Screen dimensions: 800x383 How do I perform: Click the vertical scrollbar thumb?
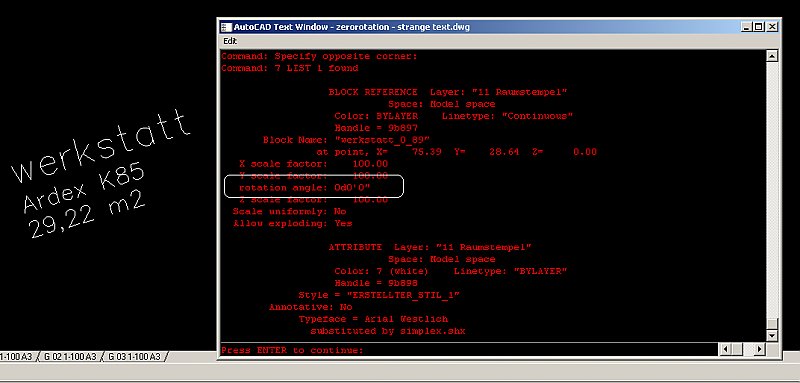click(x=772, y=324)
